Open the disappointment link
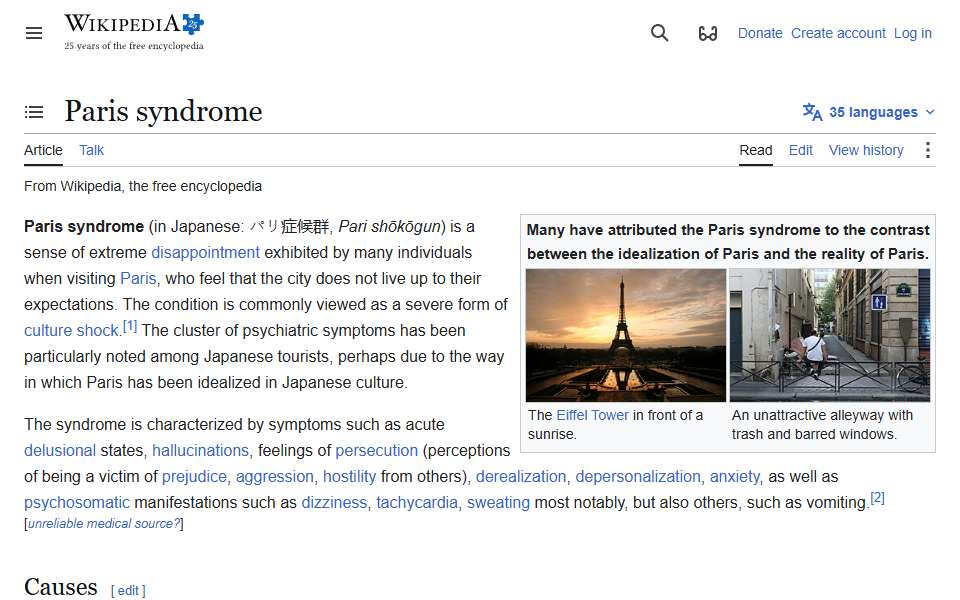The image size is (960, 600). click(x=205, y=252)
